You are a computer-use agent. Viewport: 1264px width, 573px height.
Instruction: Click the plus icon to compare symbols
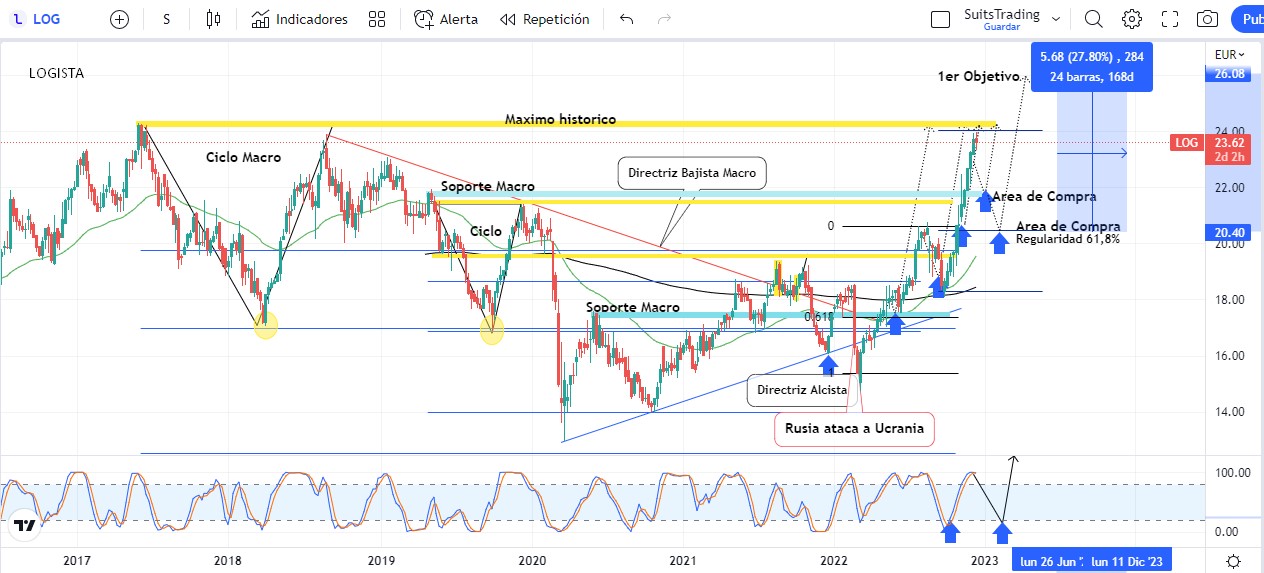point(119,19)
